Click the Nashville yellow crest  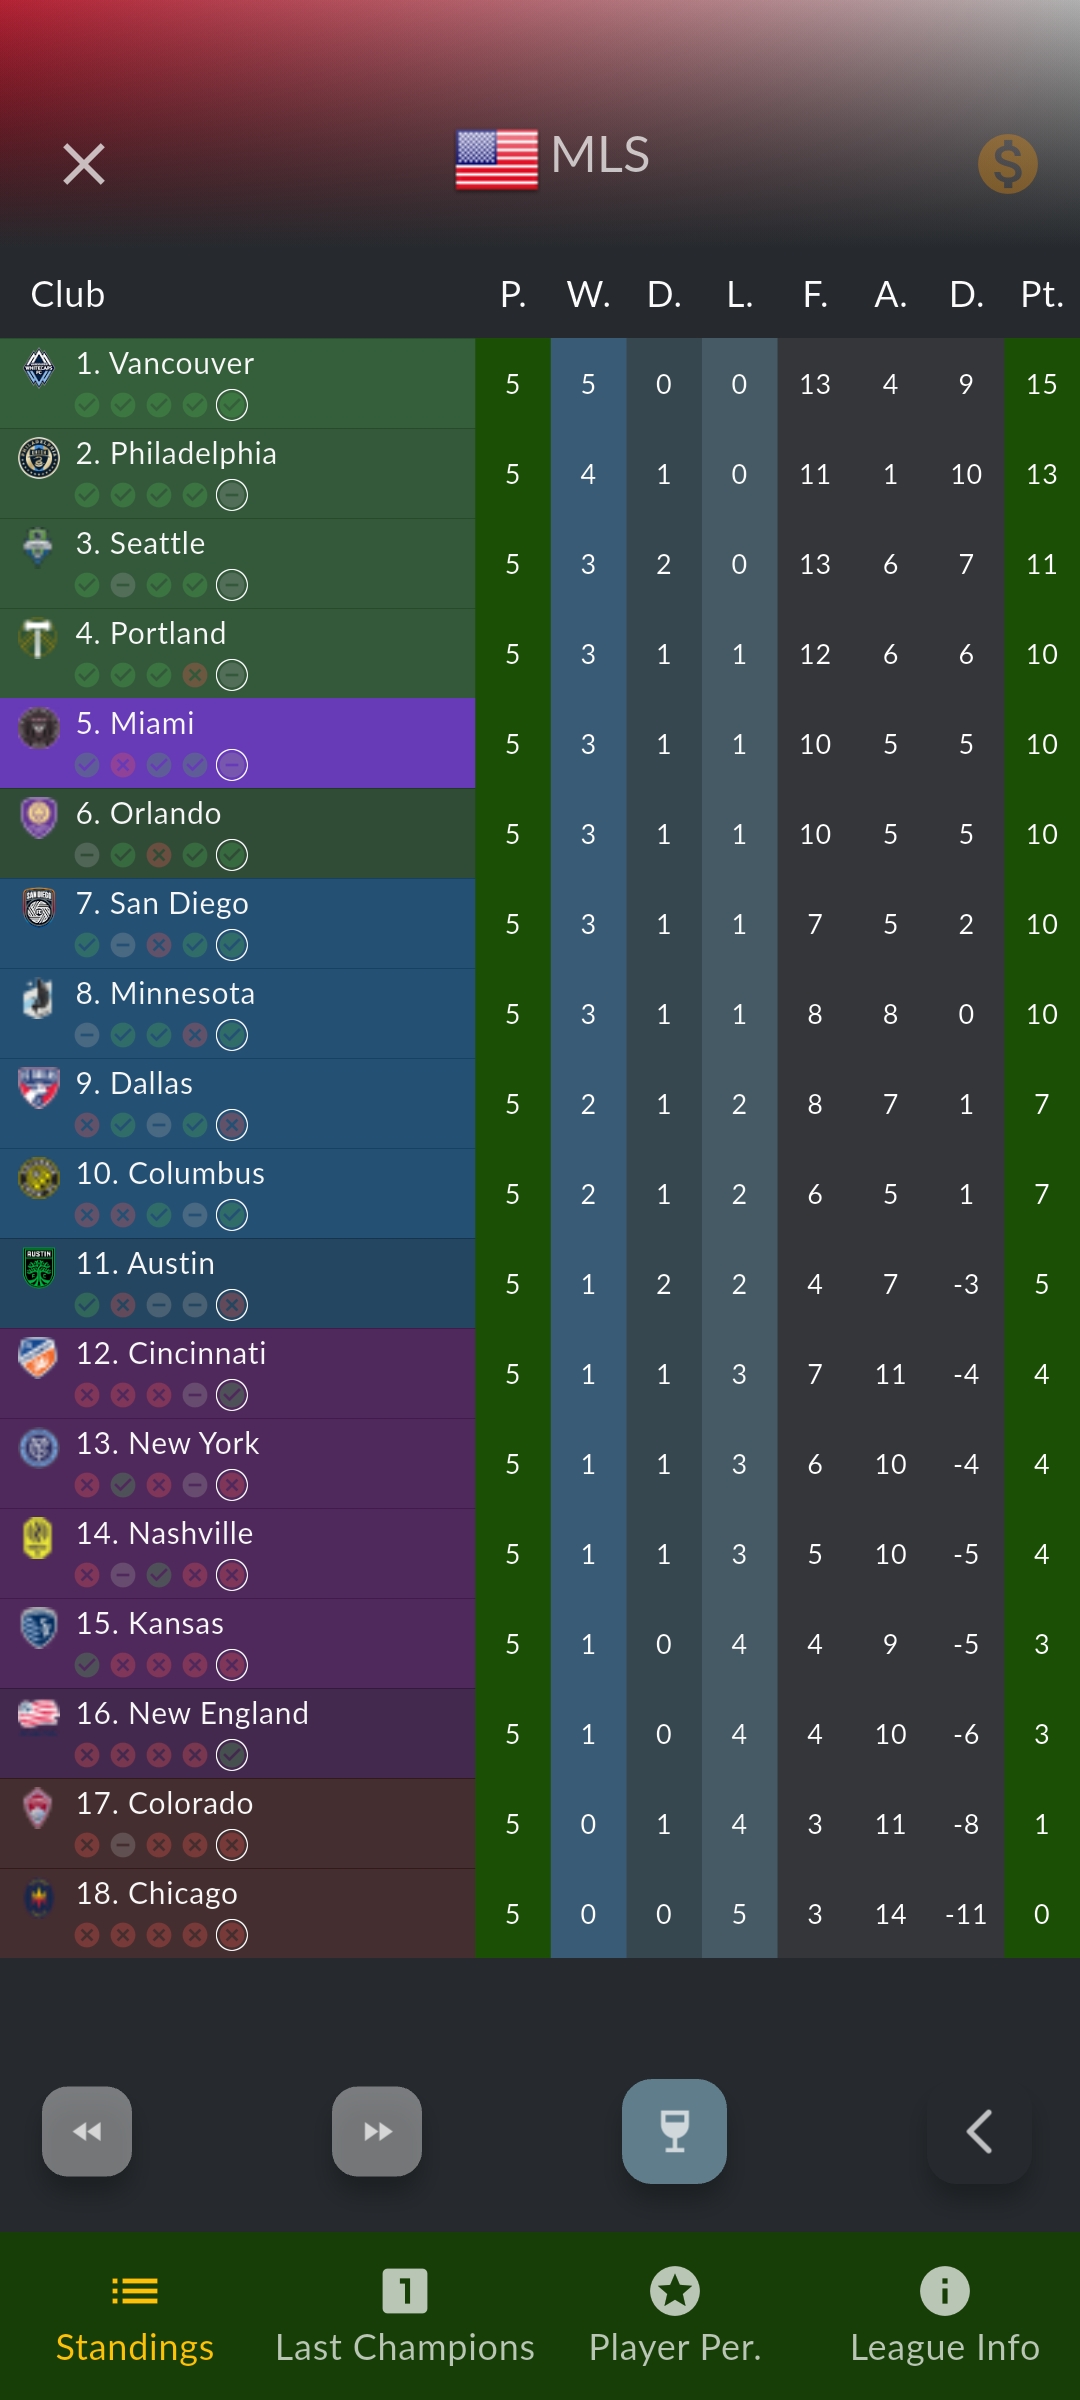click(39, 1537)
